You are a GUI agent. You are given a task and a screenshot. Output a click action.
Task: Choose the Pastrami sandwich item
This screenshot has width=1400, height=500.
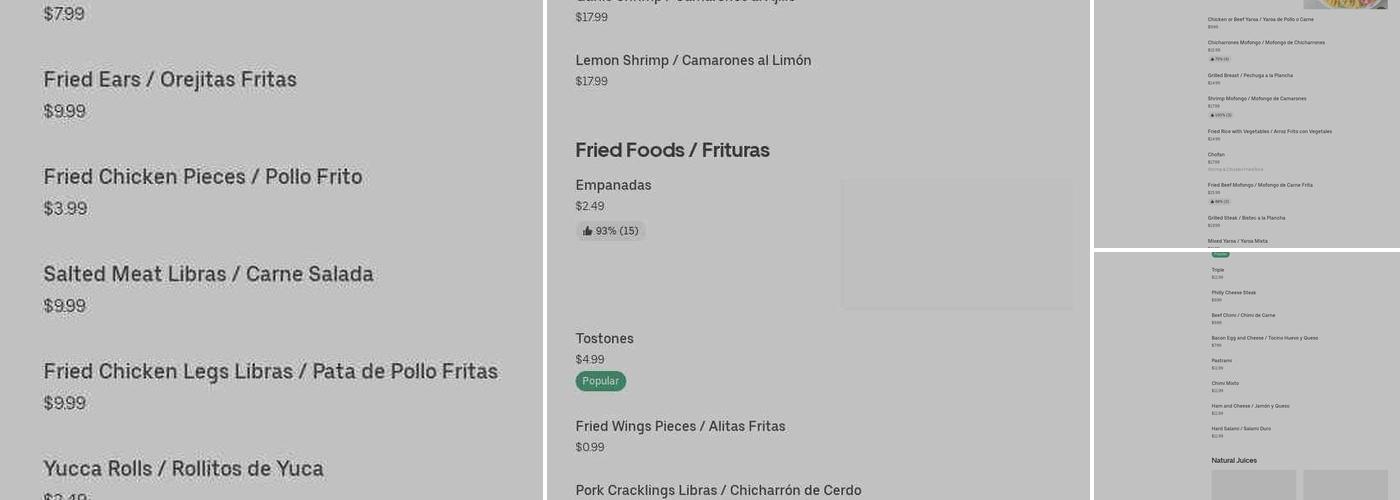(x=1221, y=361)
